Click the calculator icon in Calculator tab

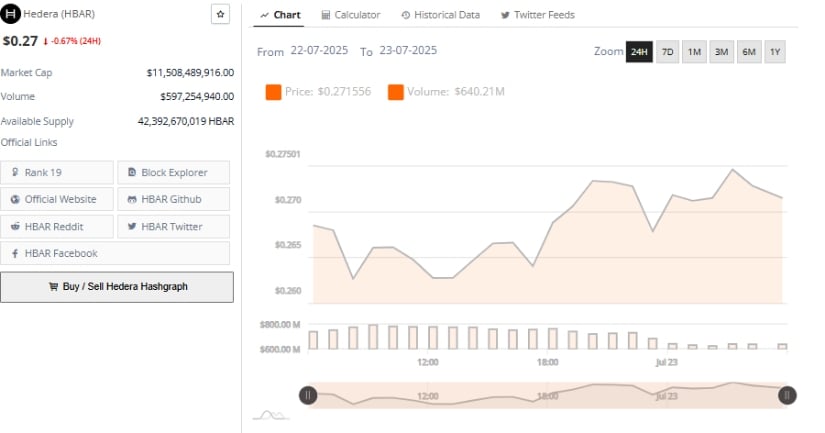pos(326,15)
